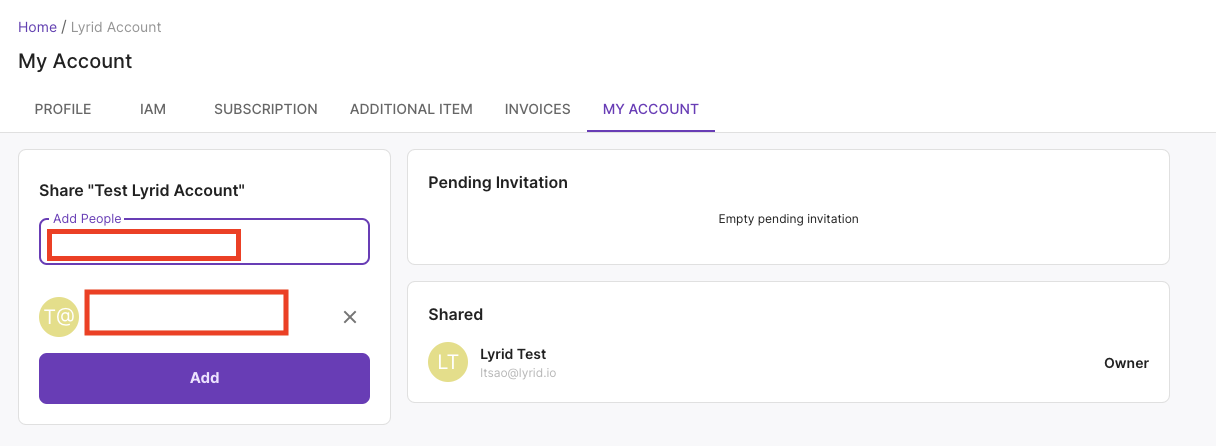Click the Lyrid Test user name
This screenshot has width=1216, height=446.
[x=513, y=354]
